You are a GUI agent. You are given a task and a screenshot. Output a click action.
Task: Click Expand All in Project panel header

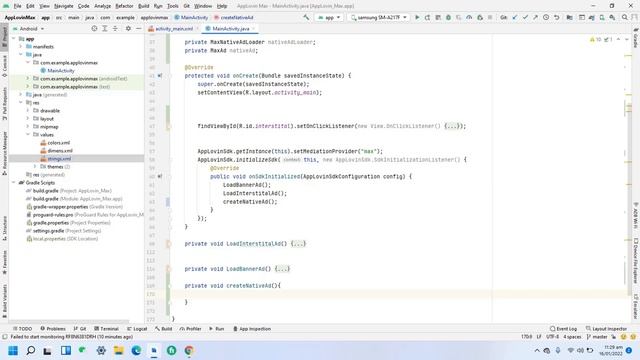click(104, 29)
